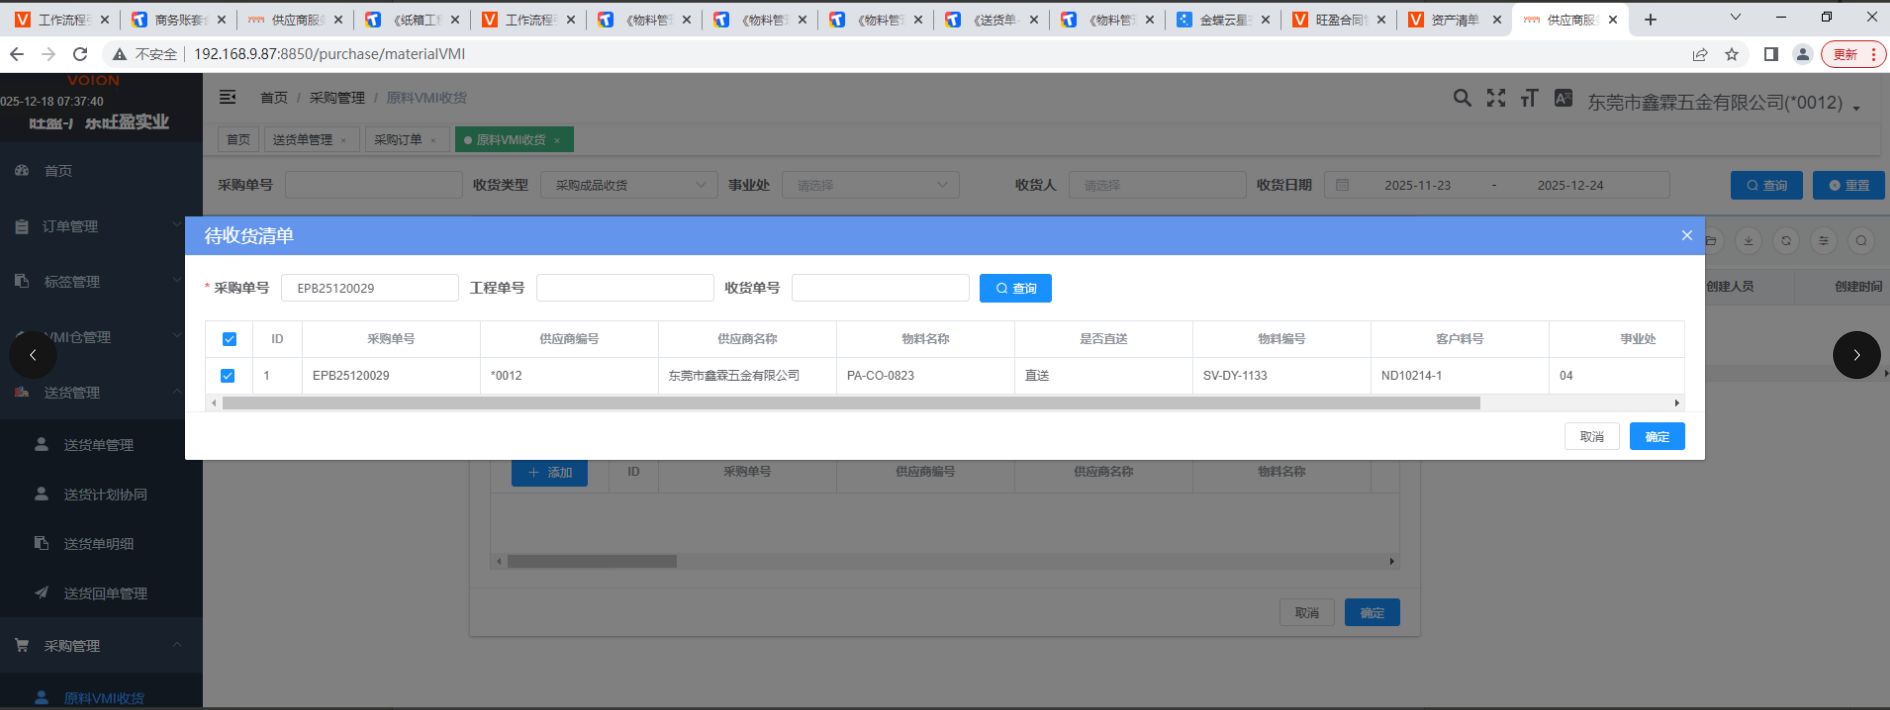The image size is (1890, 710).
Task: Close the 待收货清单 dialog with X
Action: [x=1687, y=235]
